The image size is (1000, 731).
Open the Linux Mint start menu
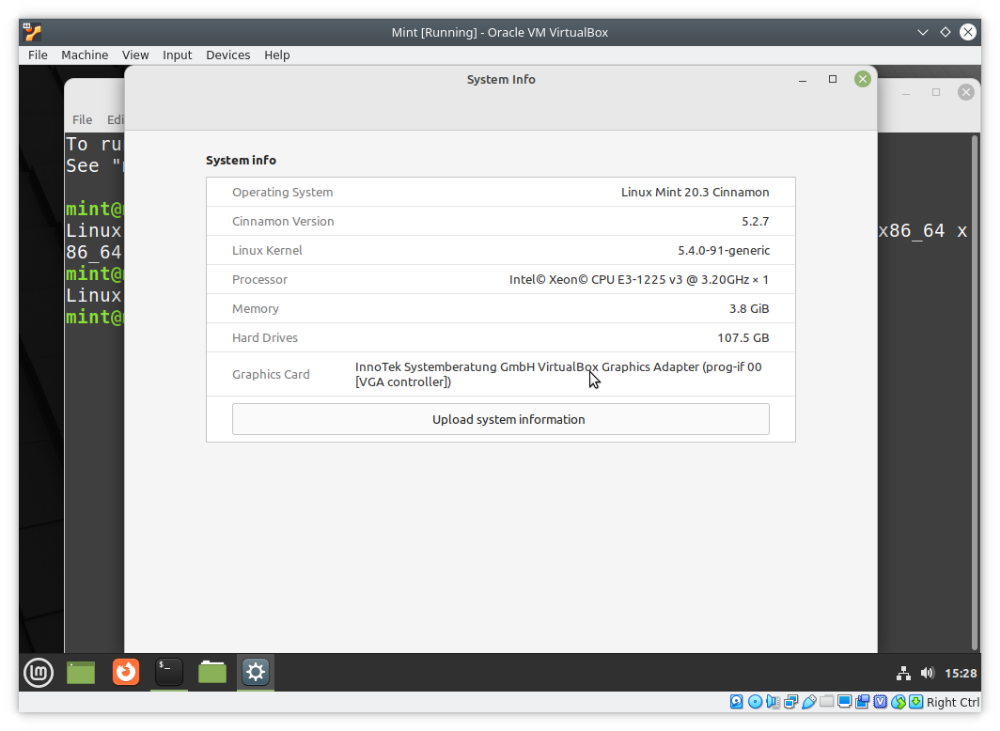pos(38,672)
